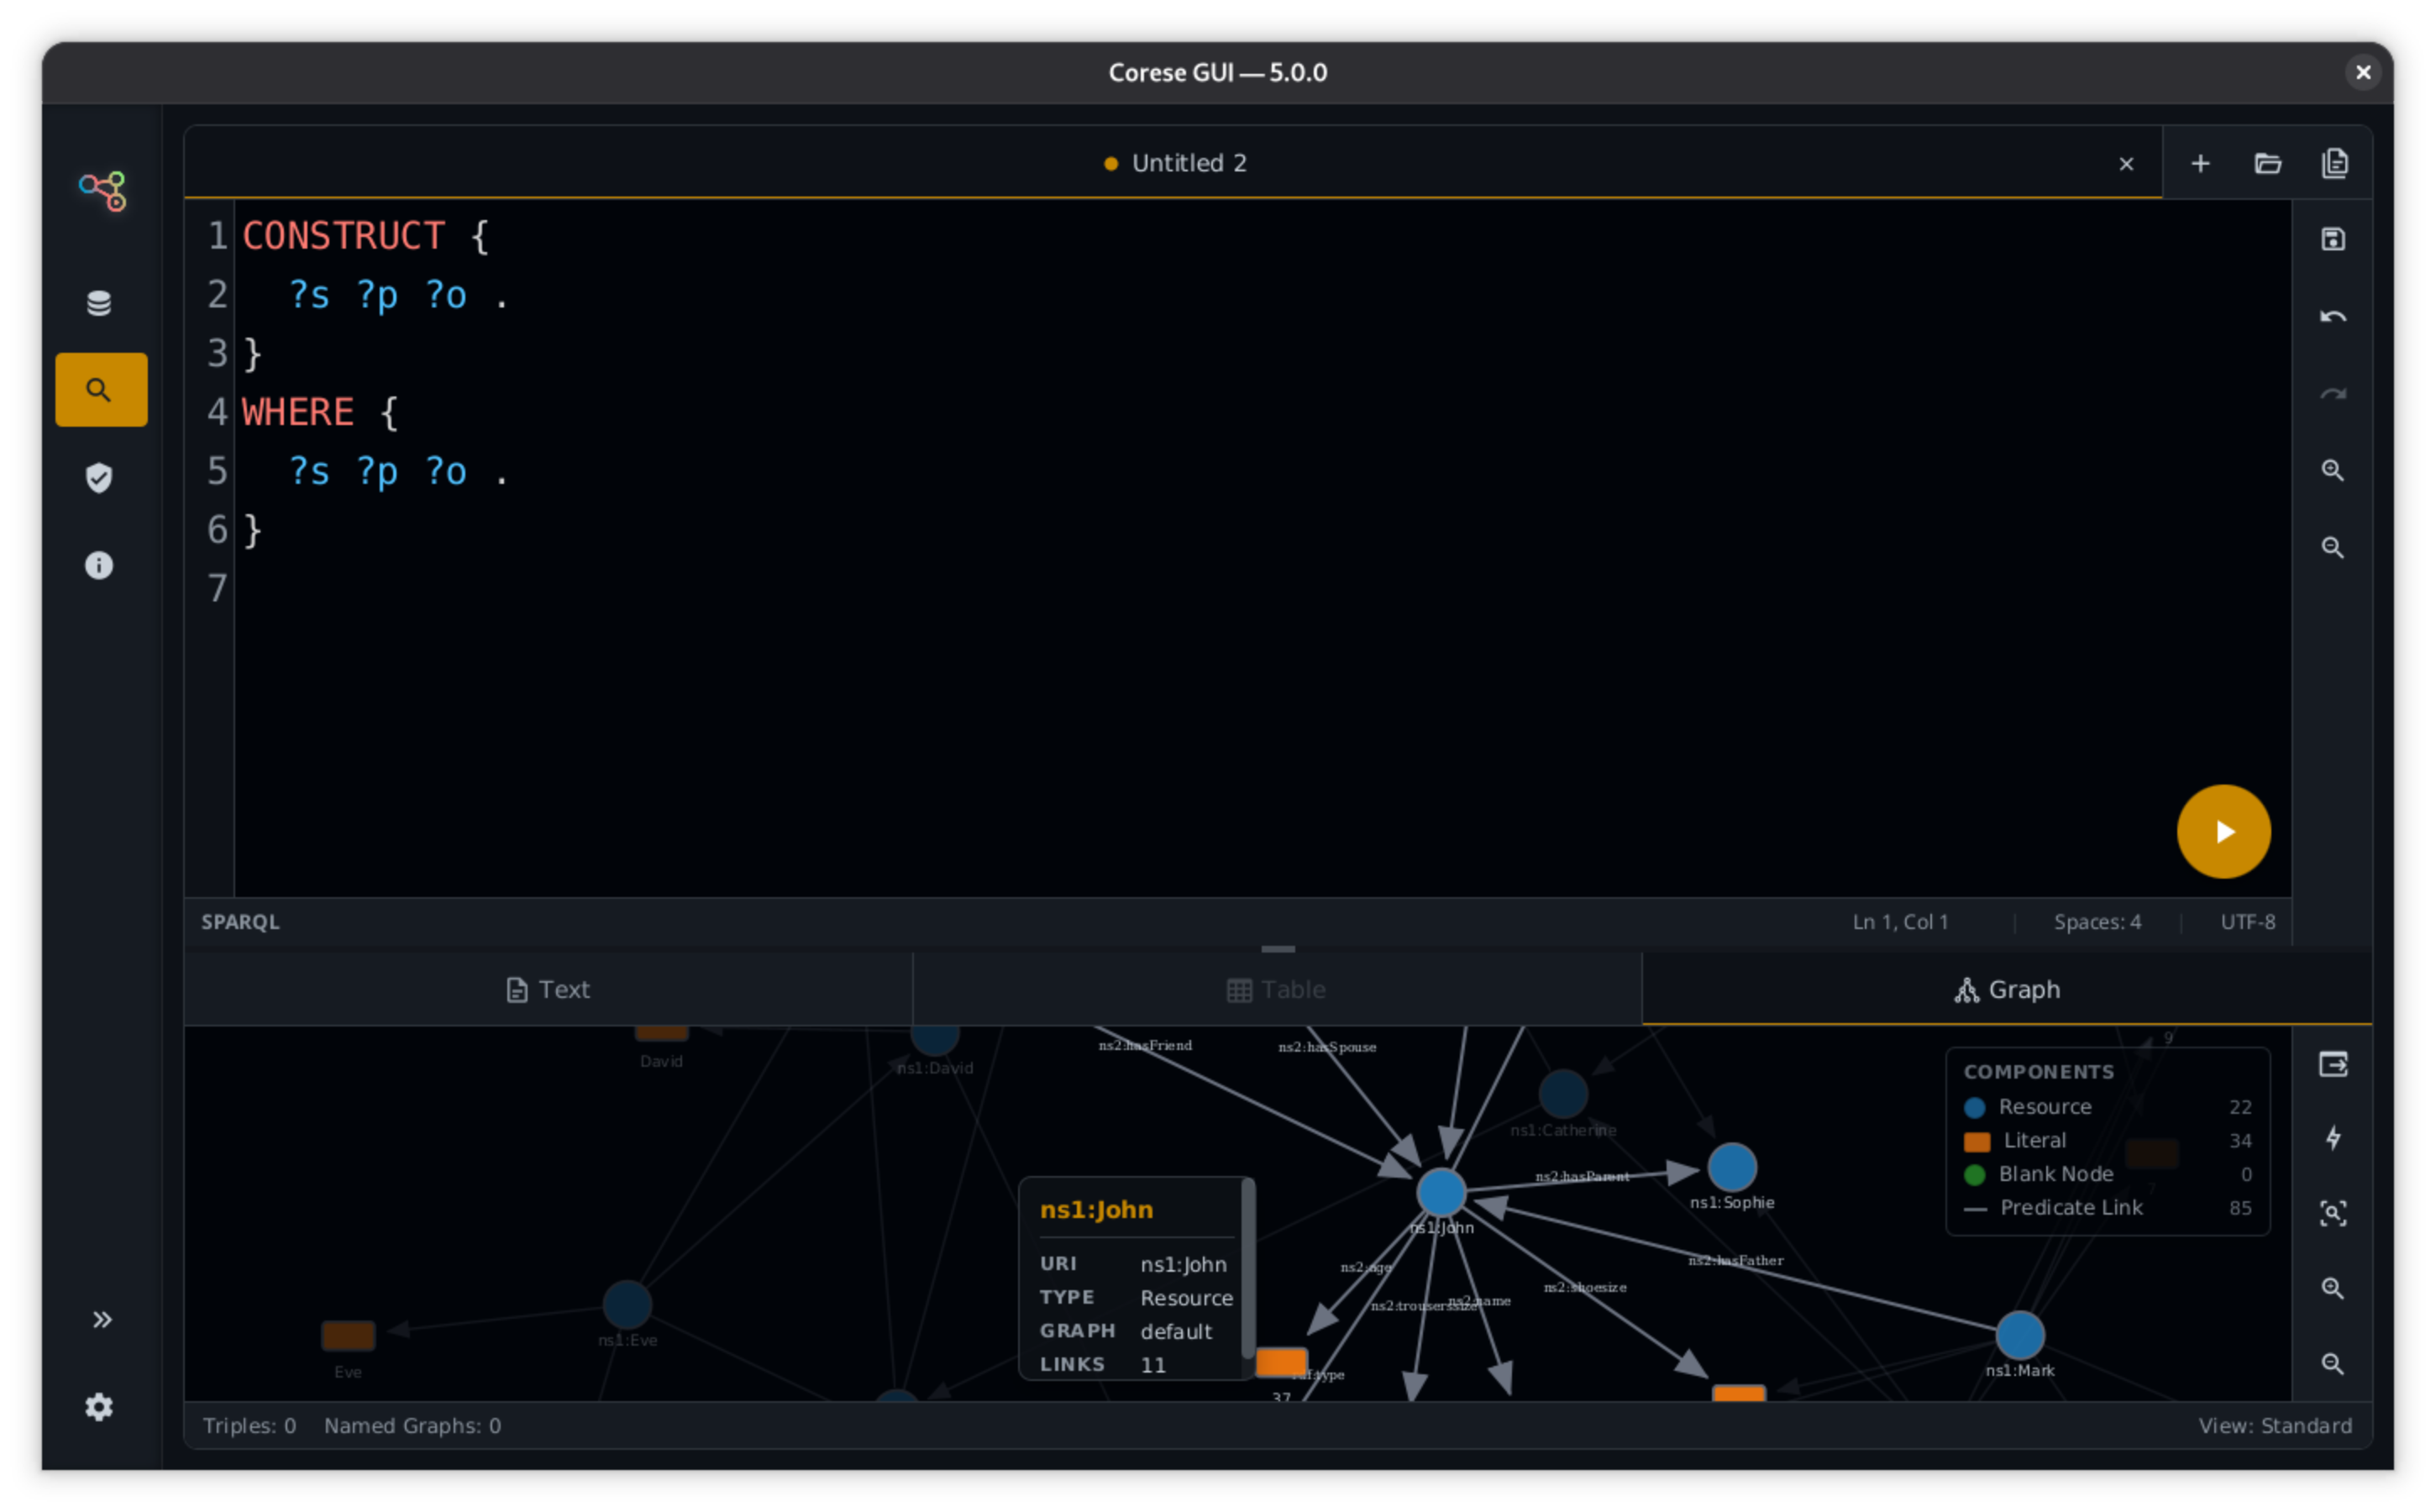The image size is (2436, 1512).
Task: Open a query file with the folder icon
Action: tap(2268, 163)
